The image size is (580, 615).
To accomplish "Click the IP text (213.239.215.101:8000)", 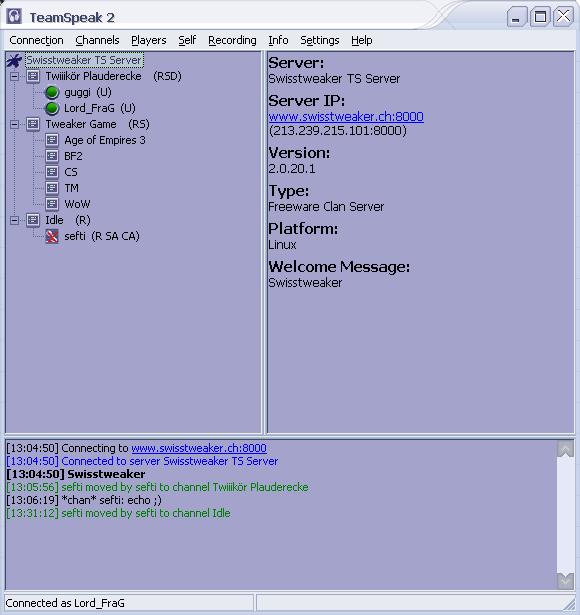I will pyautogui.click(x=338, y=131).
